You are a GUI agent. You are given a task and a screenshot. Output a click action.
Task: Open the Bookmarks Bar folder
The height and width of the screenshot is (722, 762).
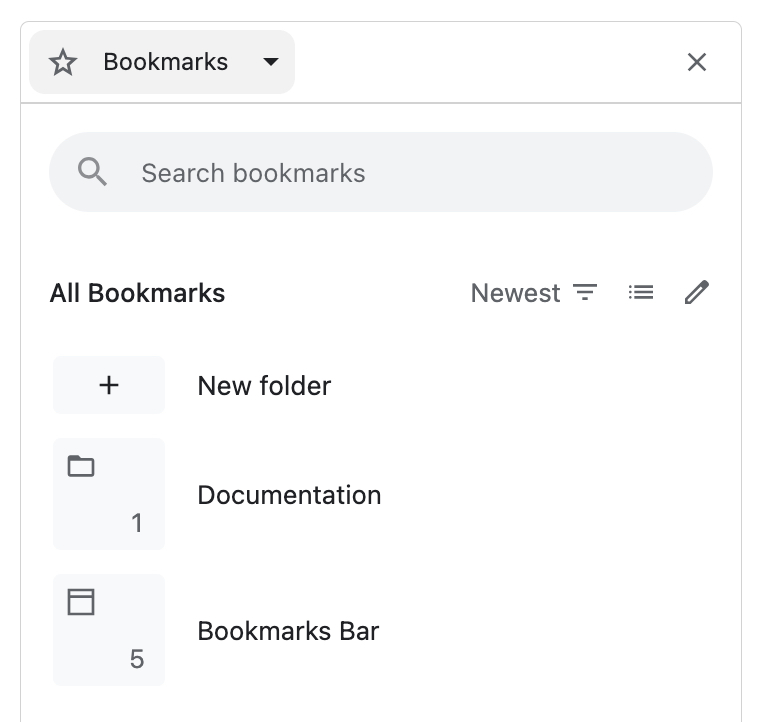tap(381, 630)
